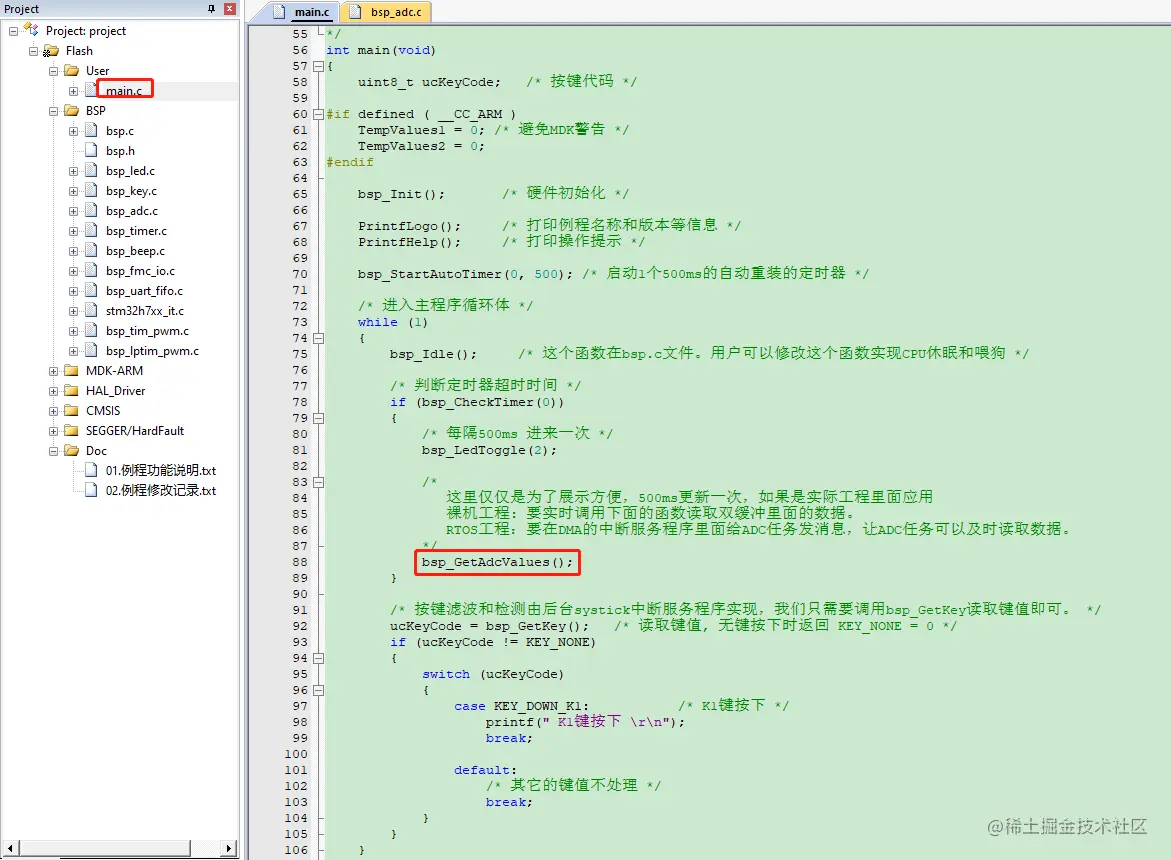Click the Project panel scroll left arrow
1171x860 pixels.
click(x=10, y=849)
